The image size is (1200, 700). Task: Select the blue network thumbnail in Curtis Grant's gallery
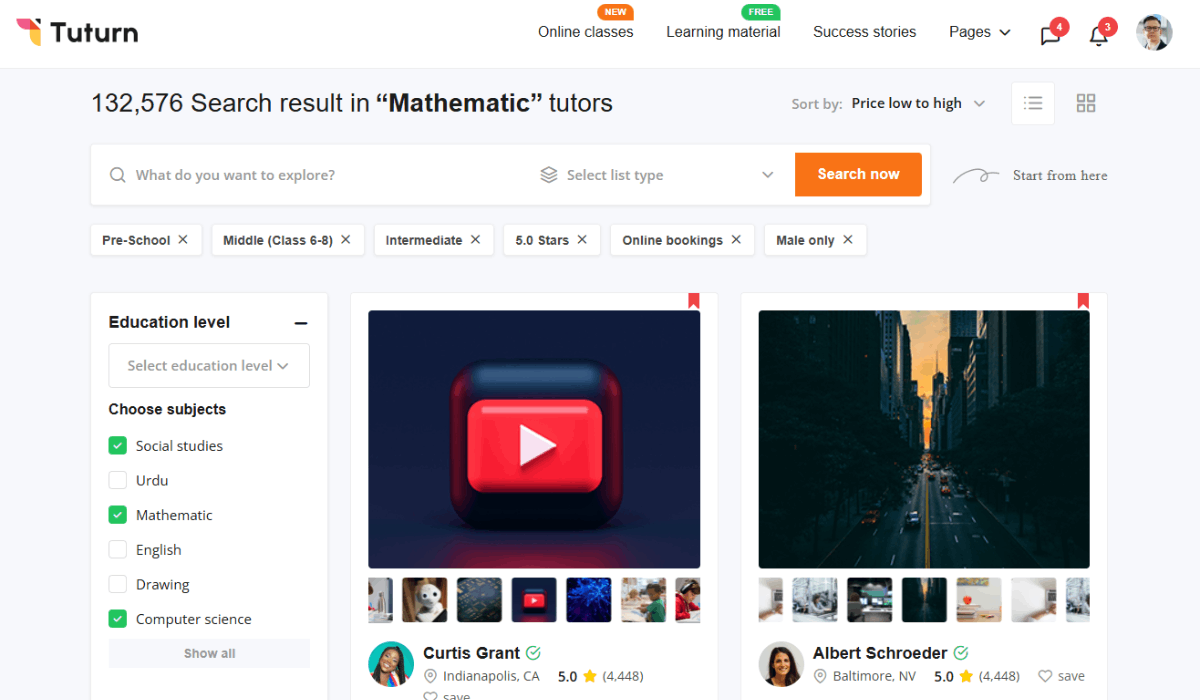click(588, 600)
